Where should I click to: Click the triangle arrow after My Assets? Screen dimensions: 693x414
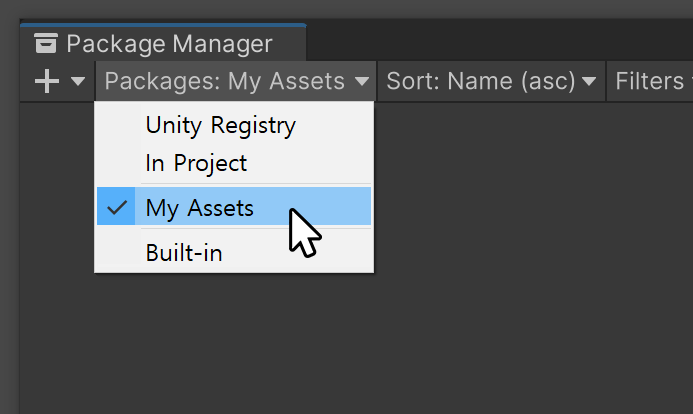[362, 82]
